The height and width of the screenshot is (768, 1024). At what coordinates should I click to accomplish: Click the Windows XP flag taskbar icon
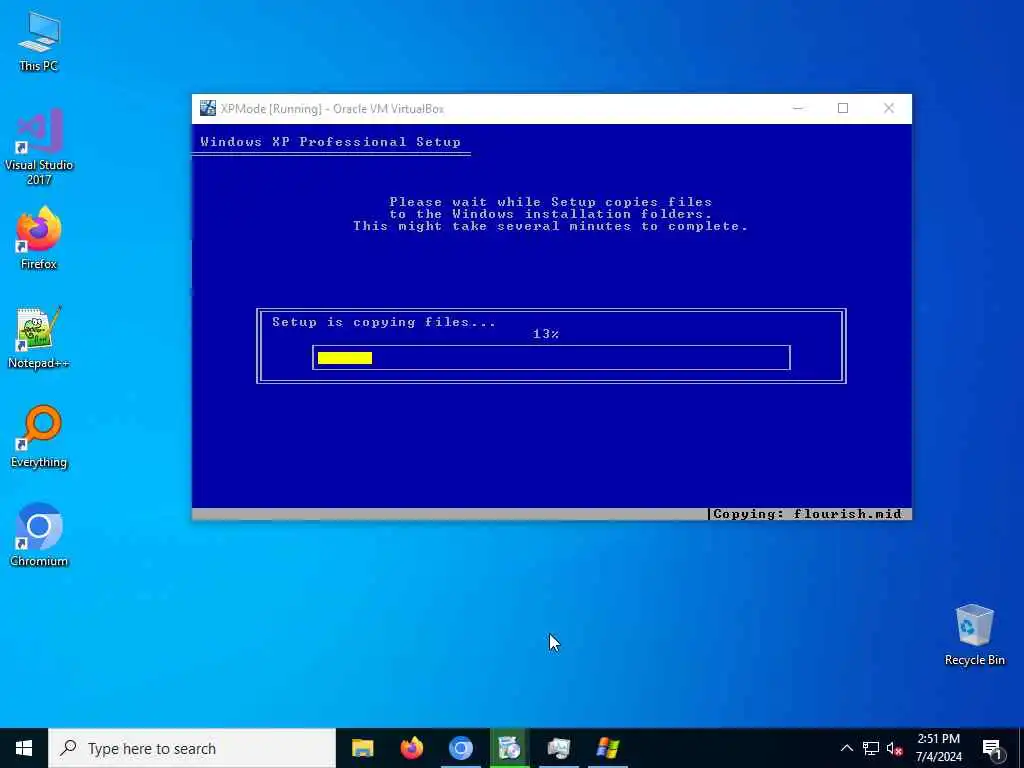[607, 748]
